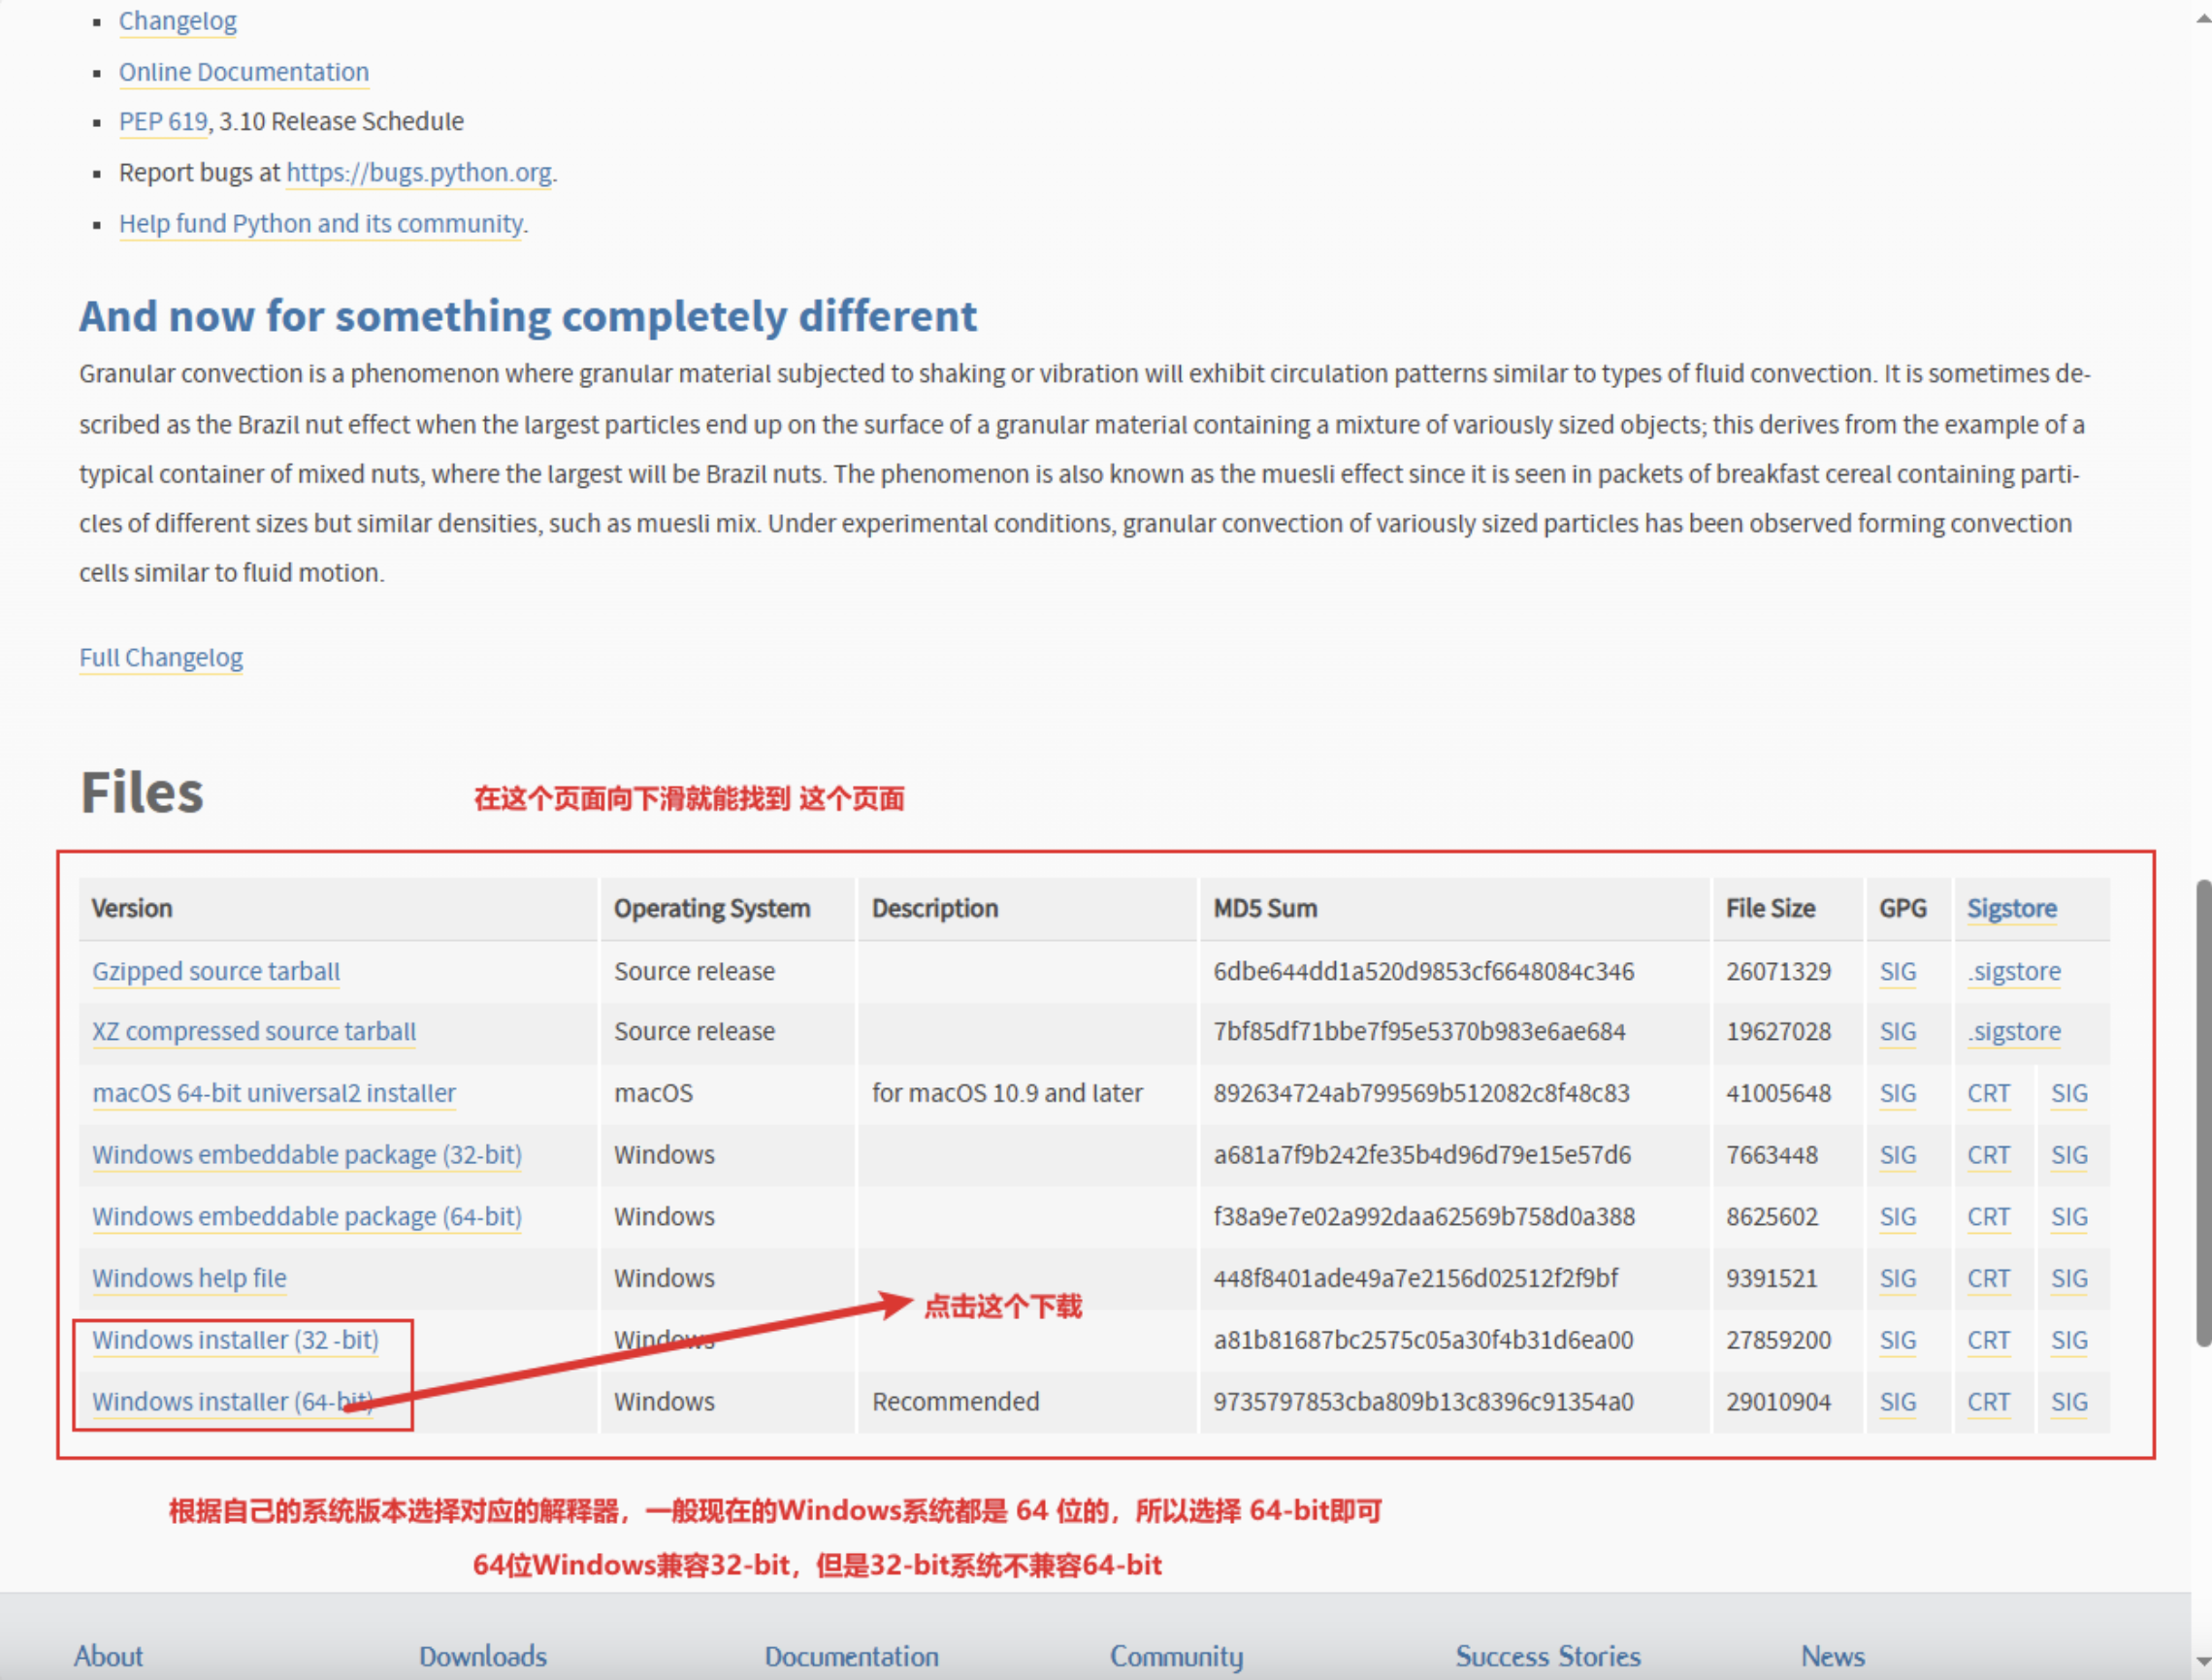Image resolution: width=2212 pixels, height=1680 pixels.
Task: Open the Downloads footer menu item
Action: point(483,1656)
